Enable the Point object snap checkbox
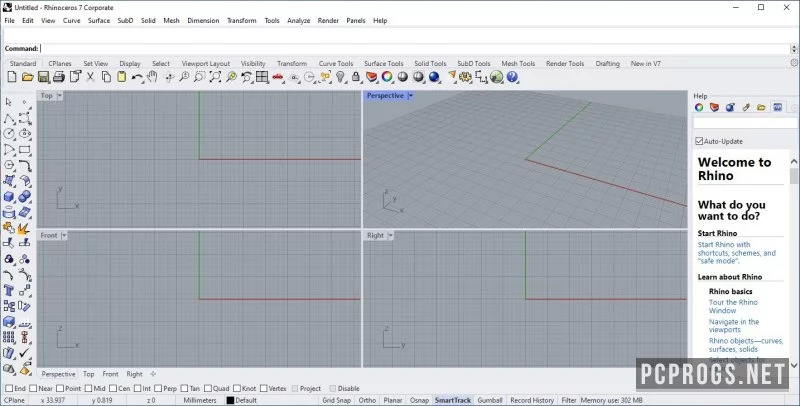 pos(60,389)
